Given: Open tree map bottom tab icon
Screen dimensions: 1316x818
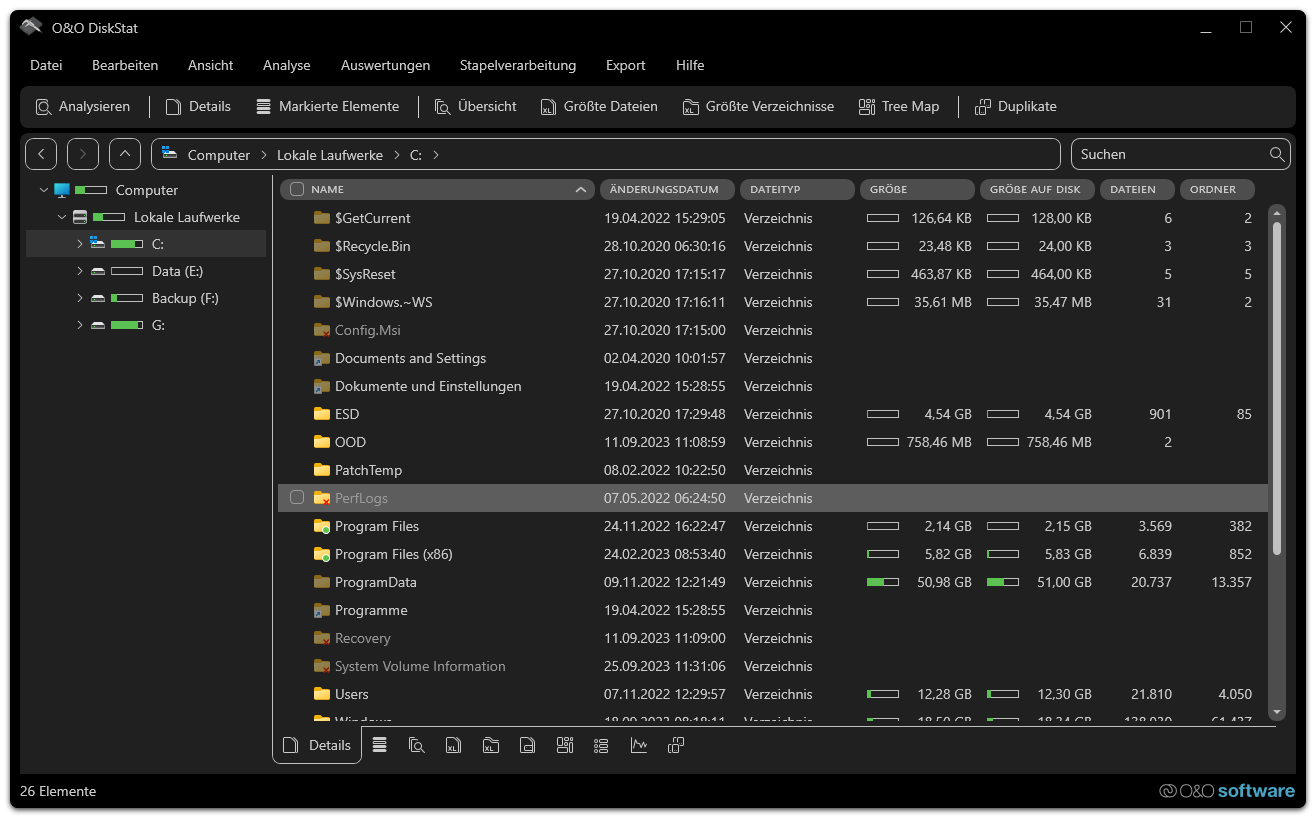Looking at the screenshot, I should [565, 745].
